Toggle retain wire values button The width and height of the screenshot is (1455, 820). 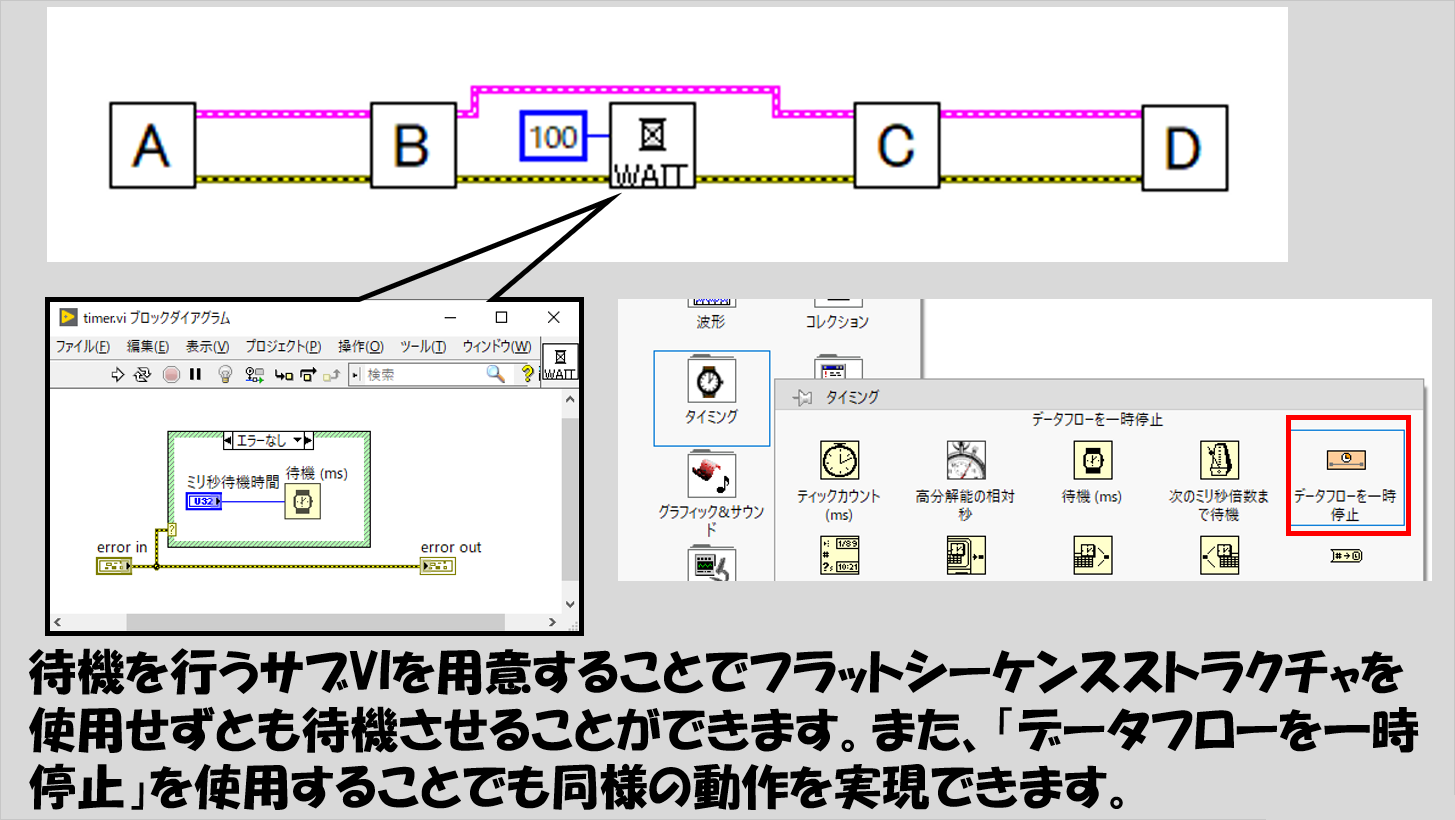pos(255,374)
